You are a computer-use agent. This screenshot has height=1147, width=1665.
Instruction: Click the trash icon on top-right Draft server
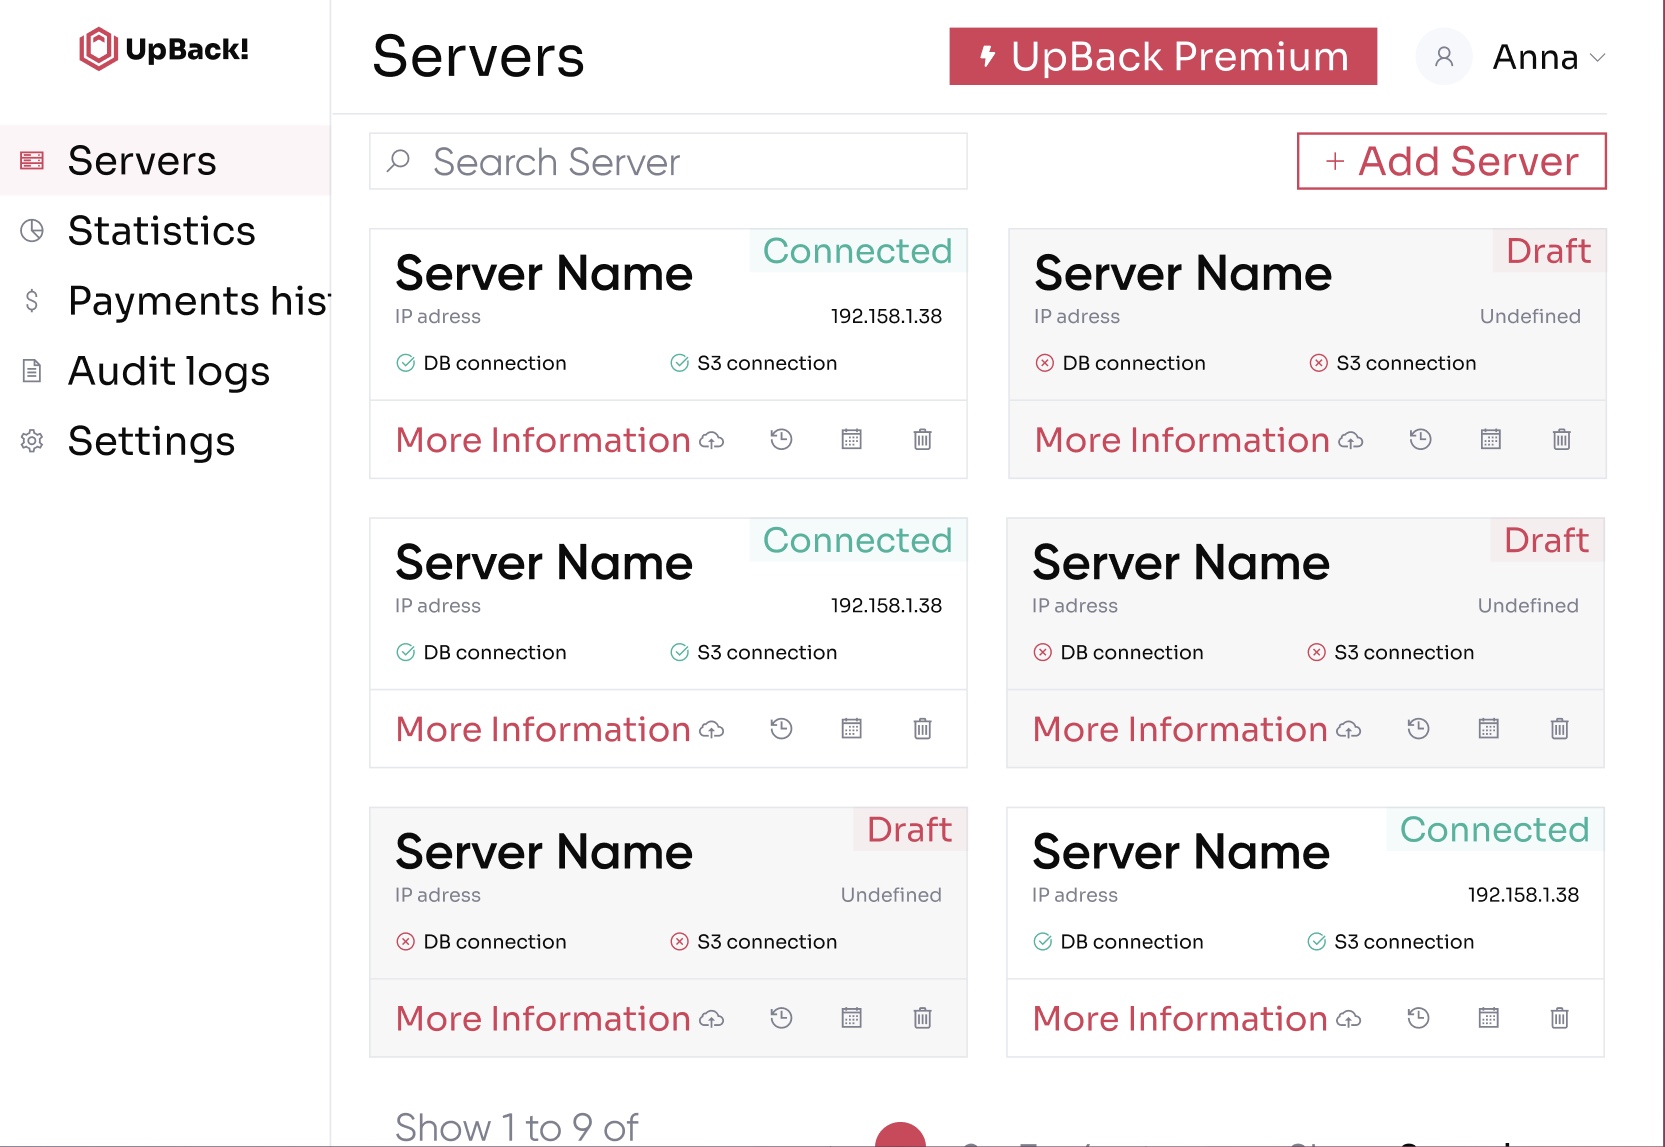tap(1561, 439)
